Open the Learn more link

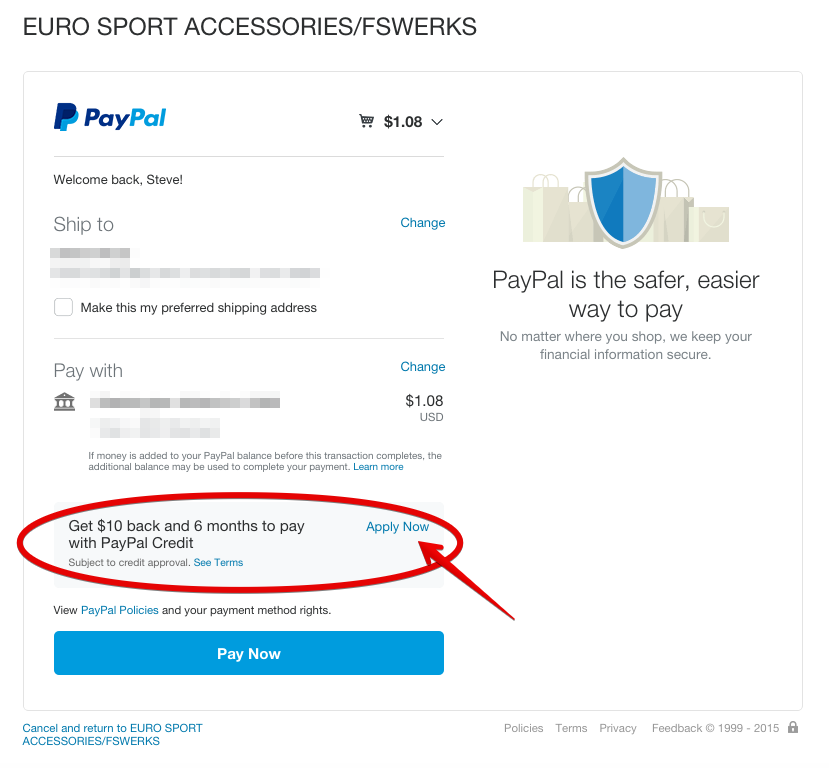coord(378,467)
